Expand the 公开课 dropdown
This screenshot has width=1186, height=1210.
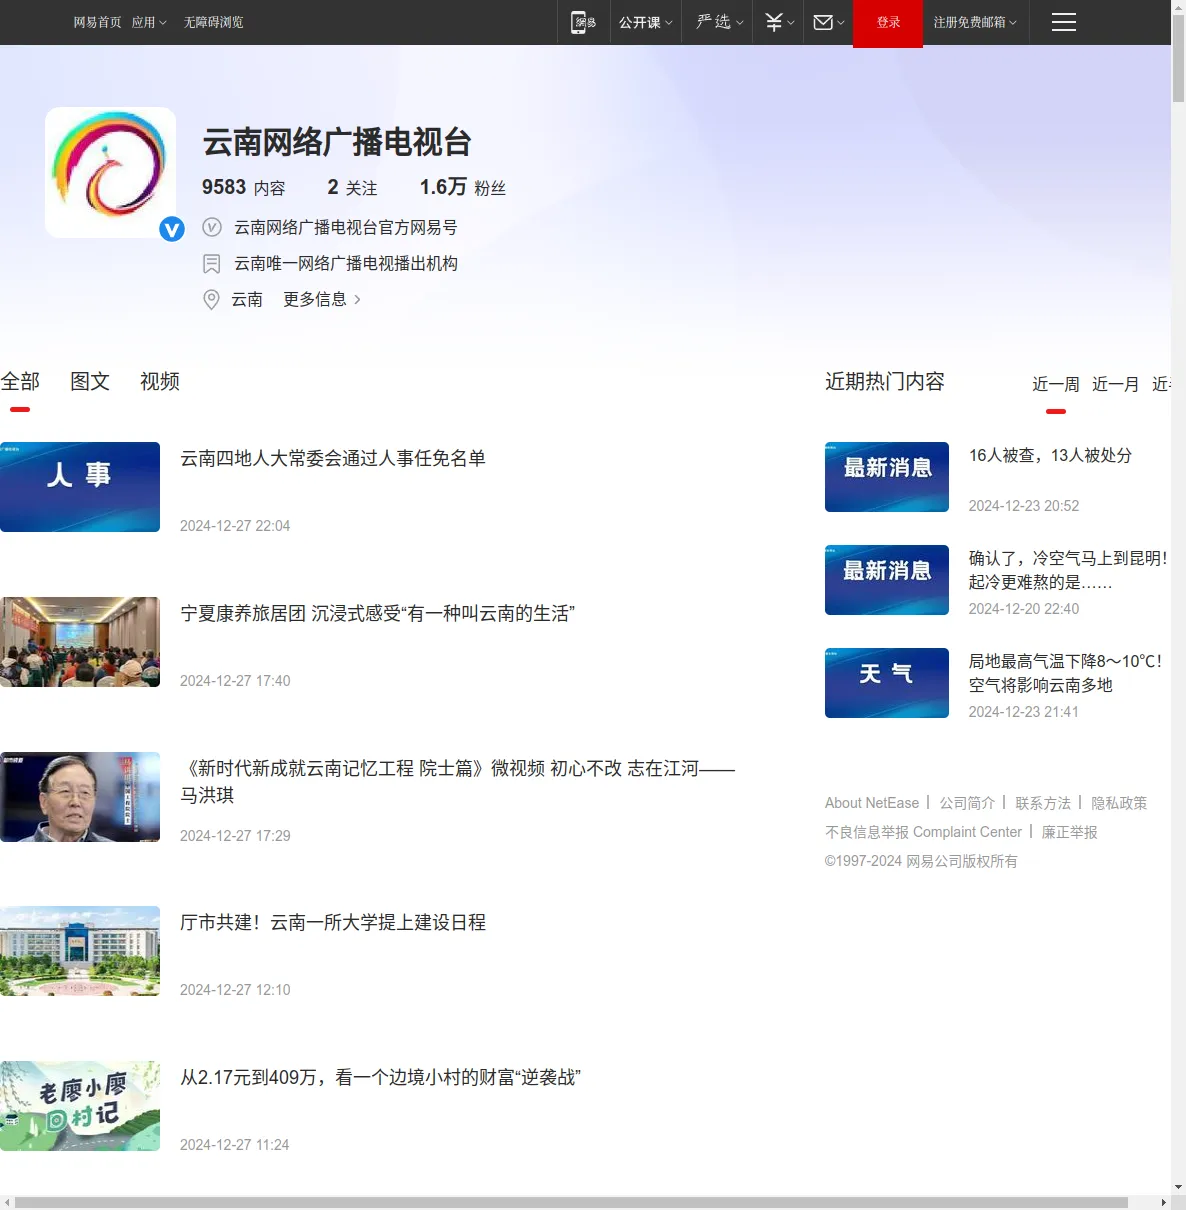pos(645,22)
